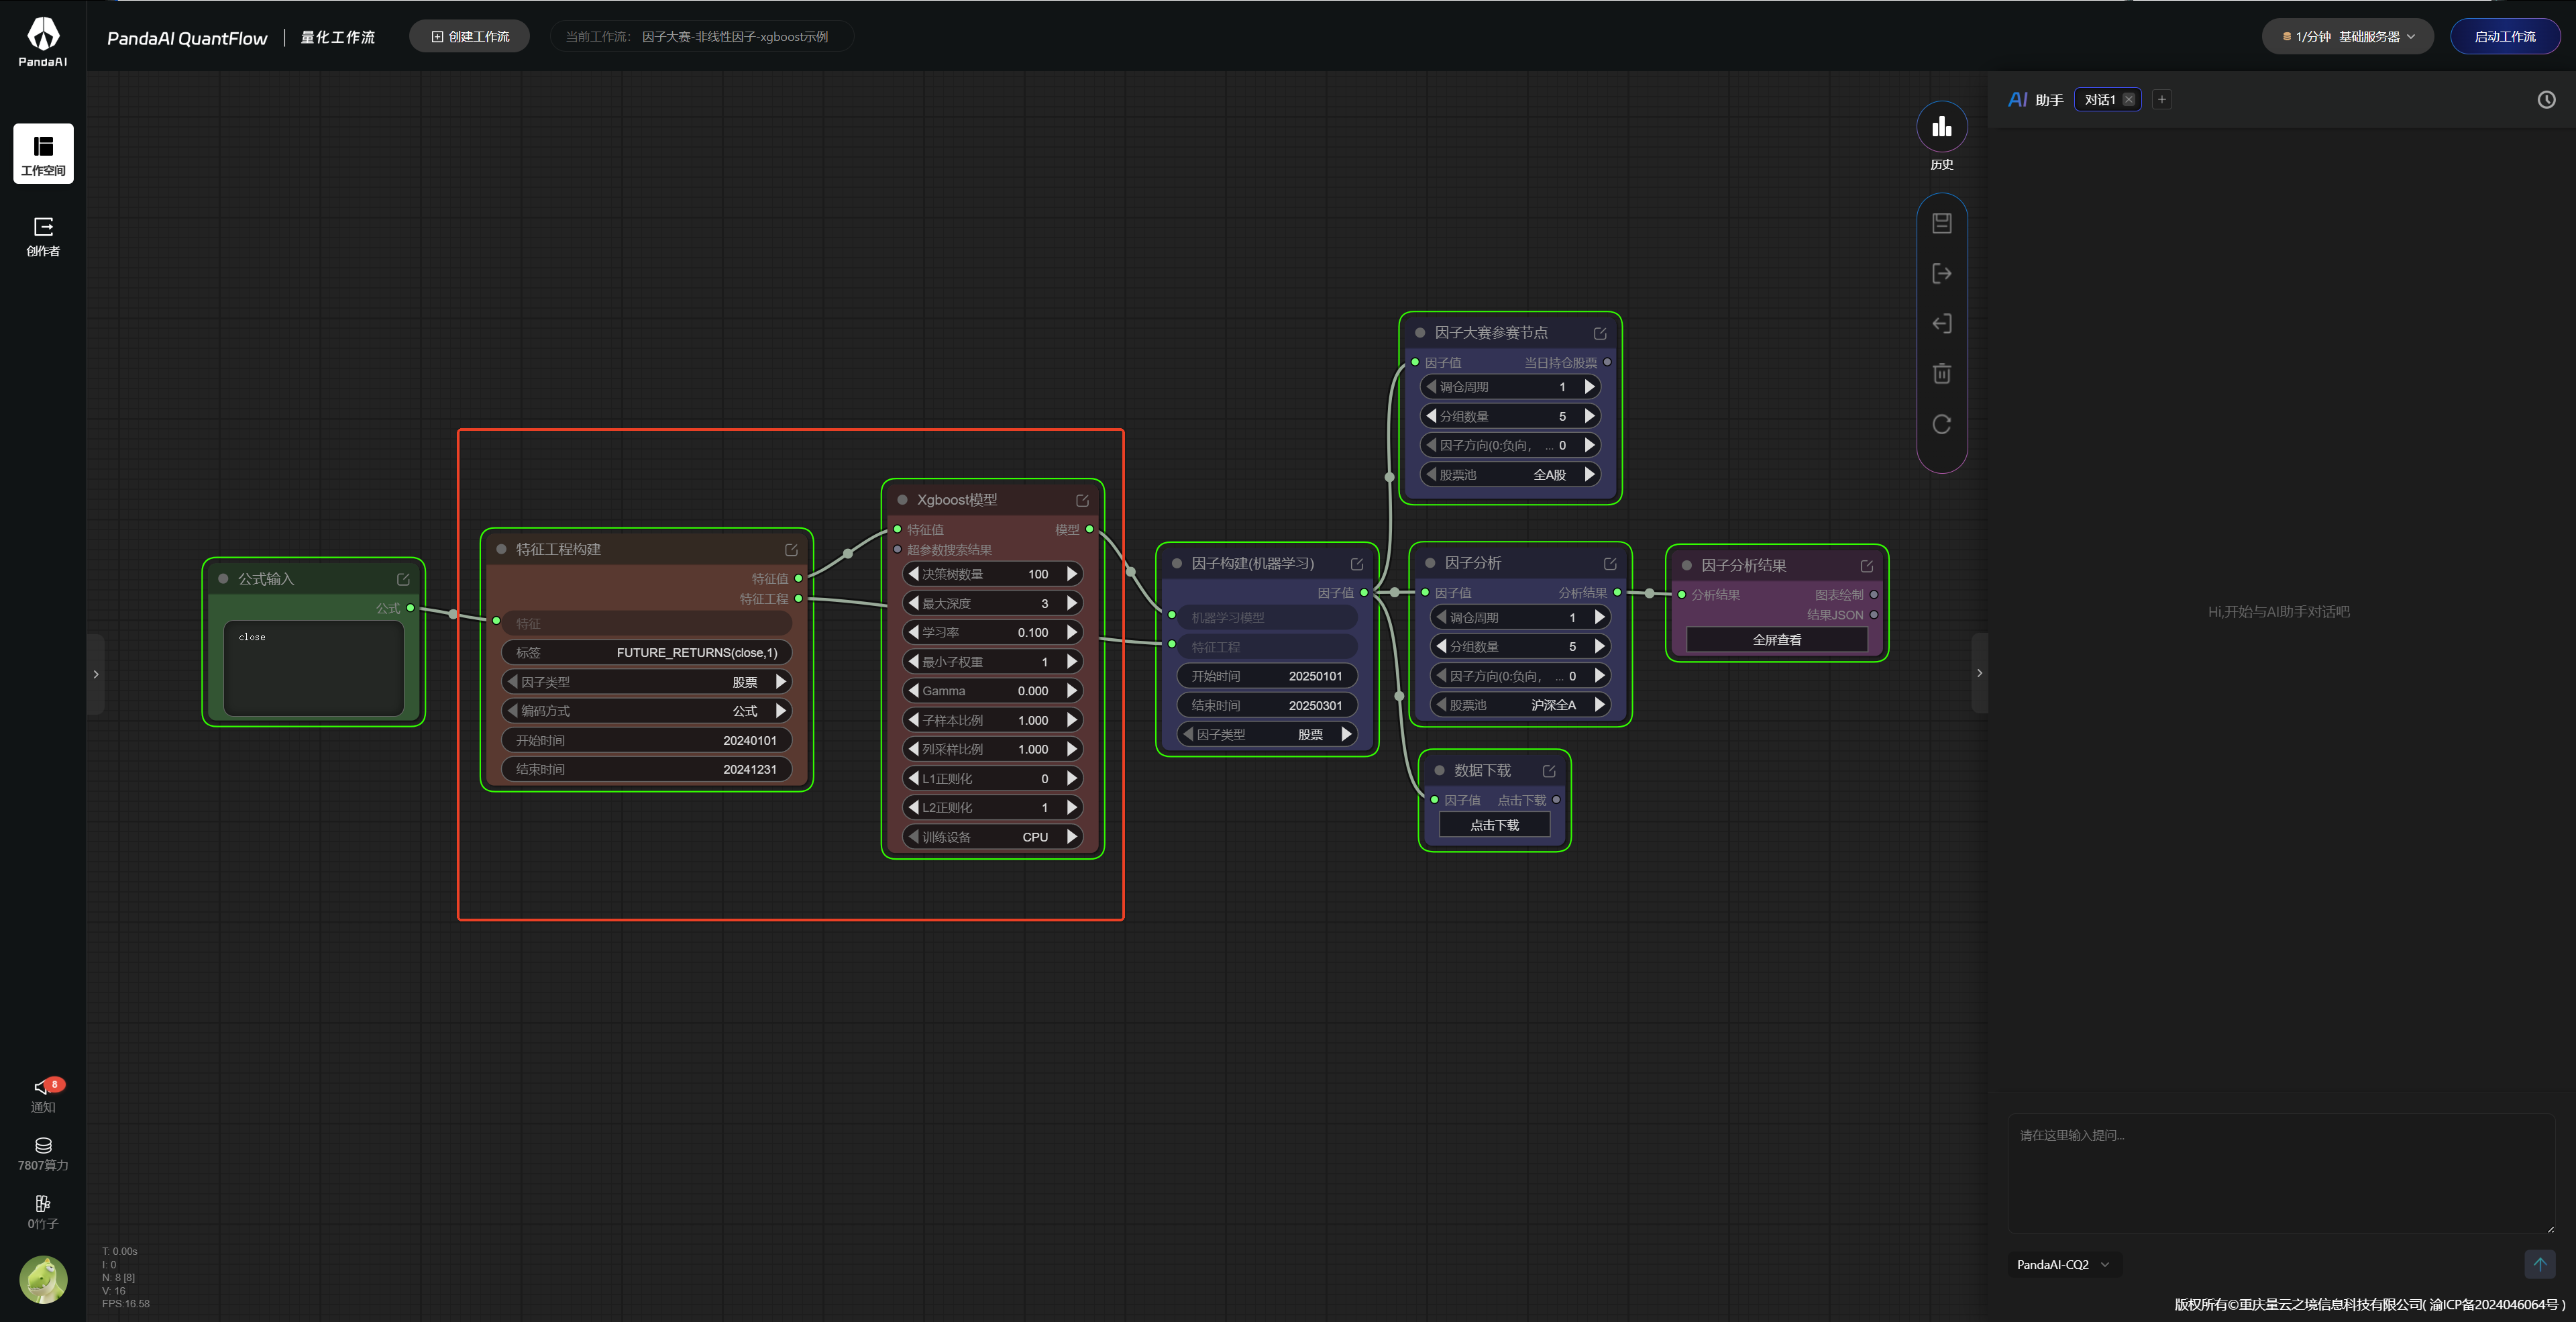The width and height of the screenshot is (2576, 1322).
Task: Increase 决策树数量 with the right arrow
Action: [1072, 574]
